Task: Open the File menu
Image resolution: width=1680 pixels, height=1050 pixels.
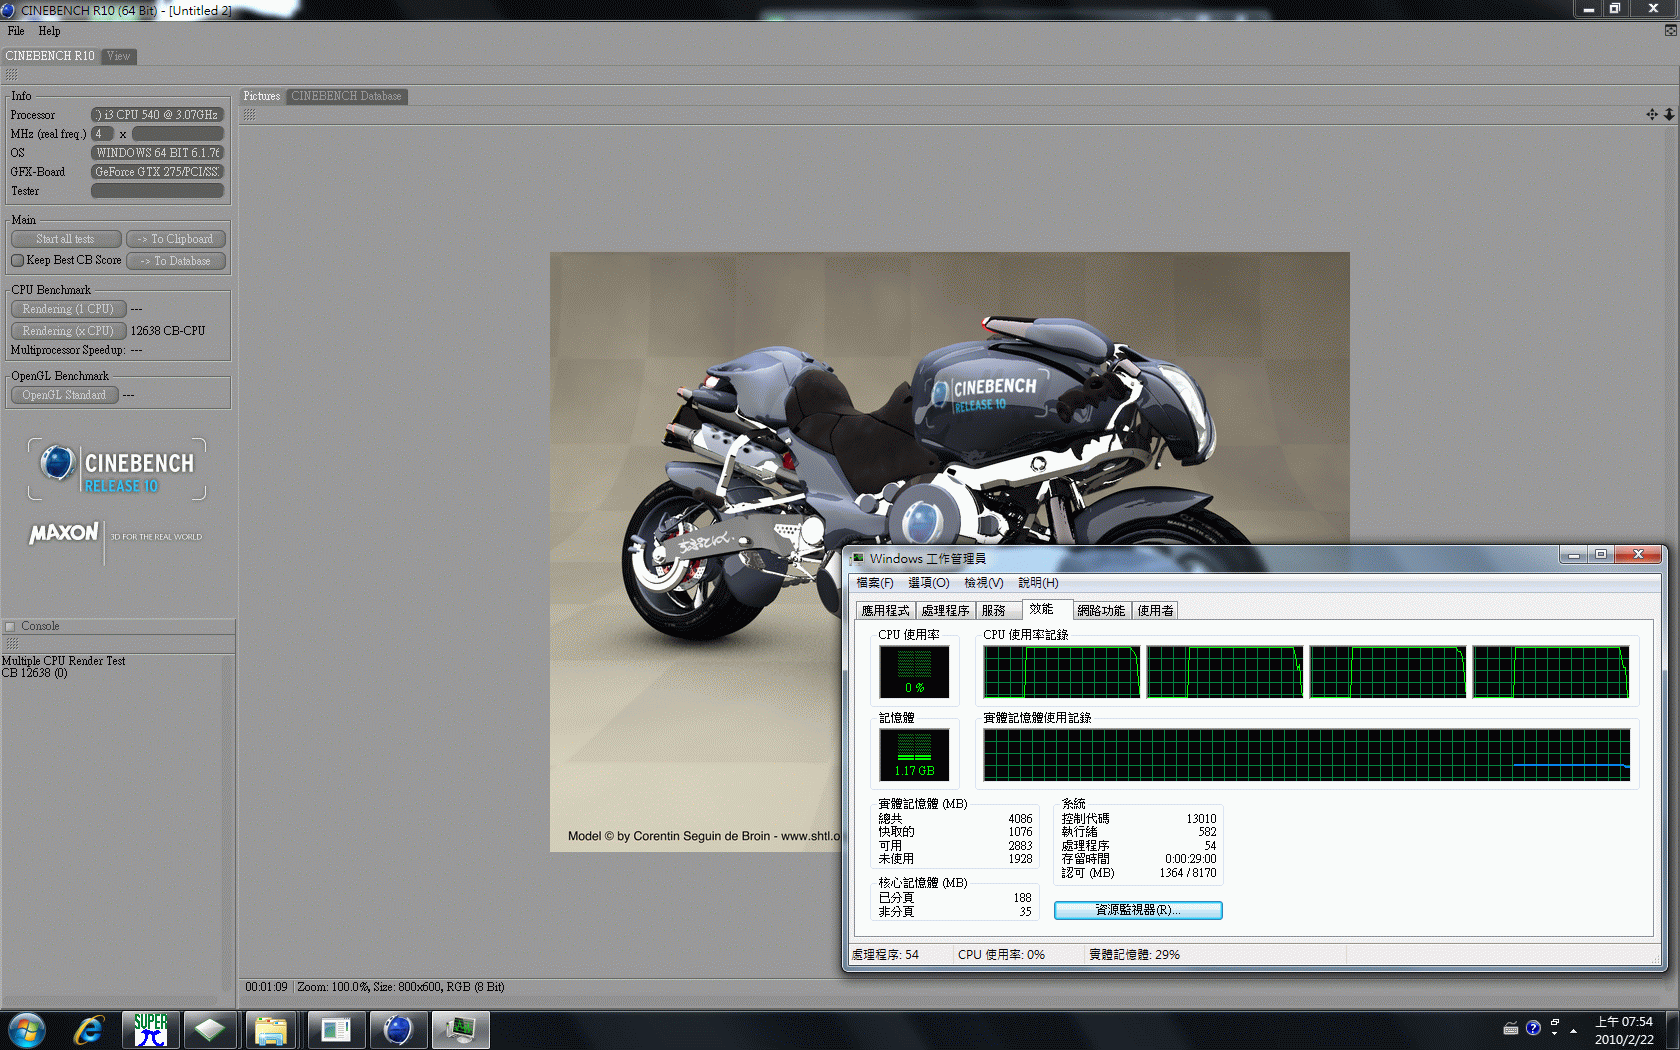Action: [16, 31]
